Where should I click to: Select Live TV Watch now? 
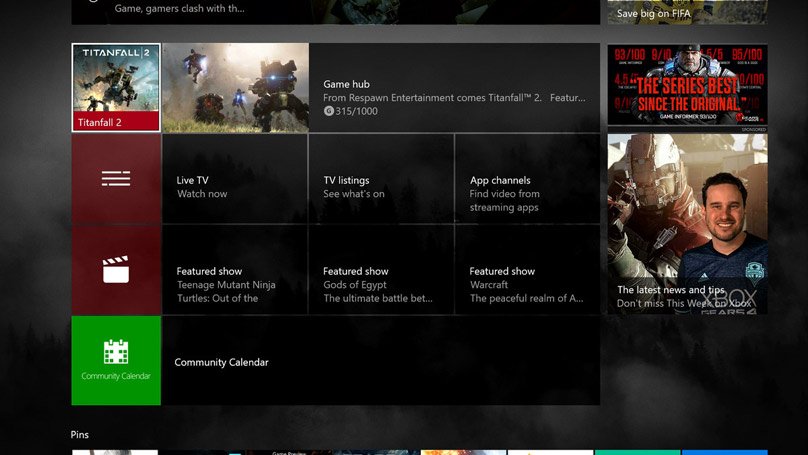235,179
